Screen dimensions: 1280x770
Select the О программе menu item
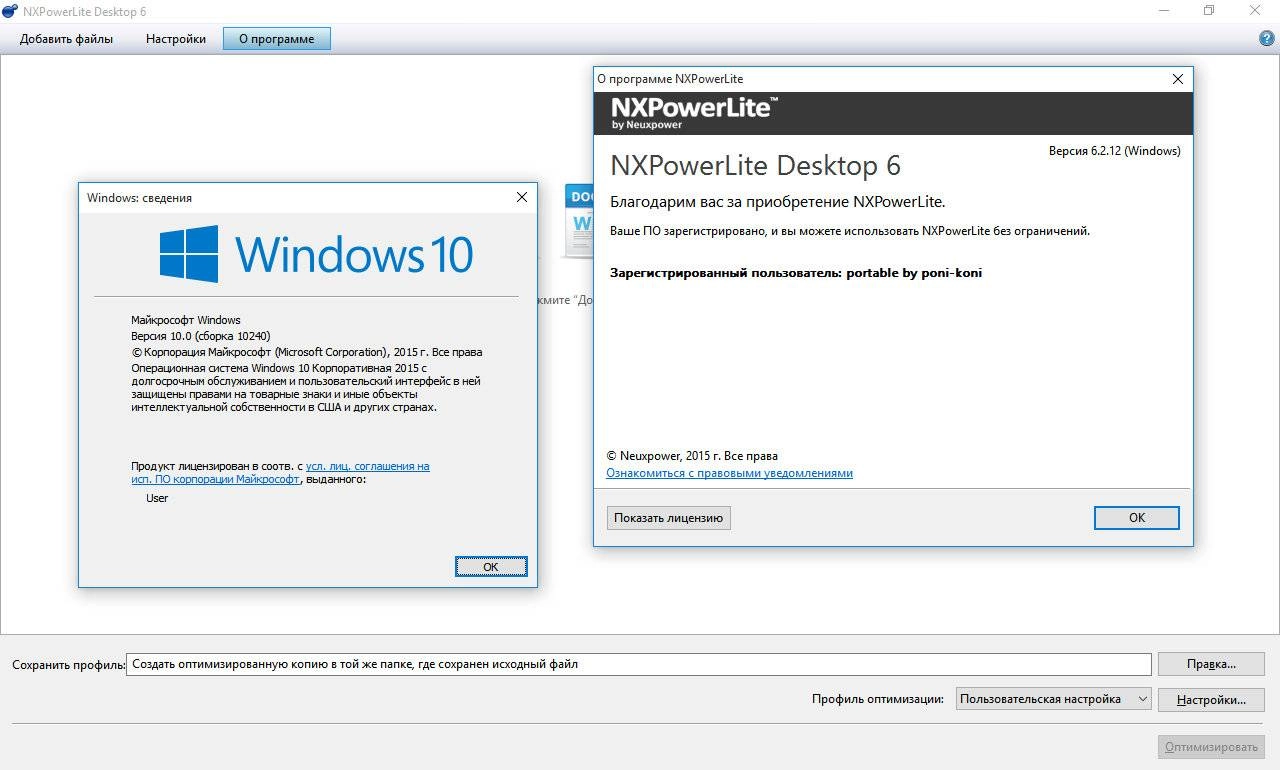coord(277,39)
